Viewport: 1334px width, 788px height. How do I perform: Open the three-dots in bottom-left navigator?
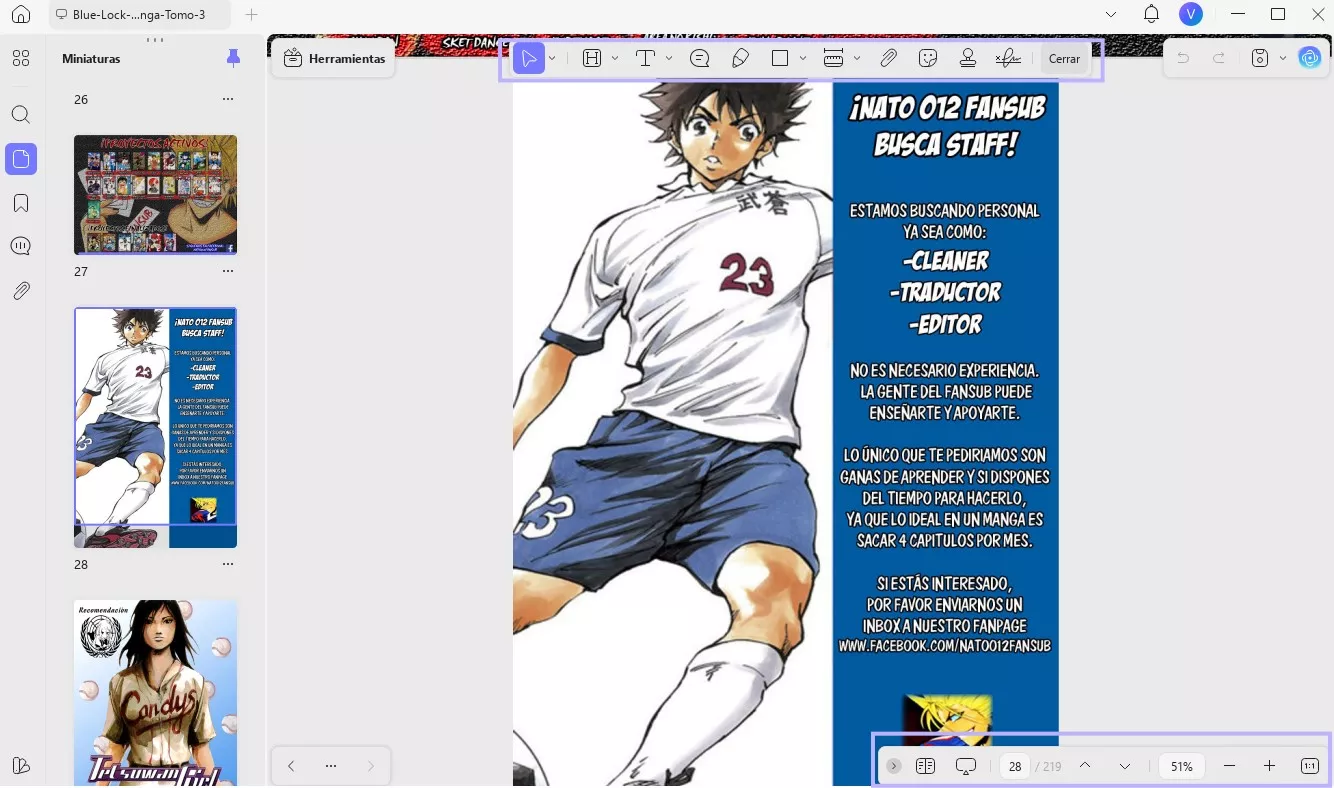331,766
